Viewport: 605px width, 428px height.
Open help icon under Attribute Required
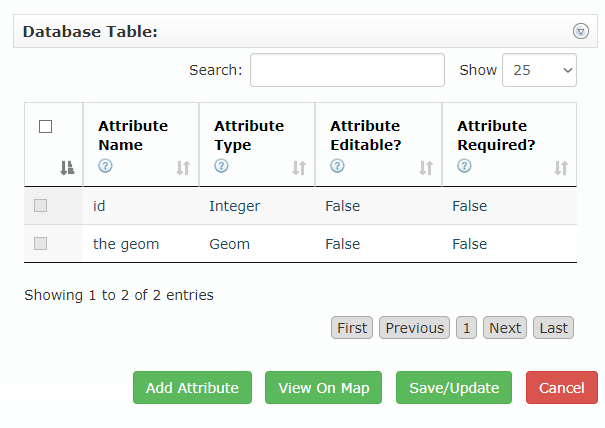pyautogui.click(x=464, y=166)
